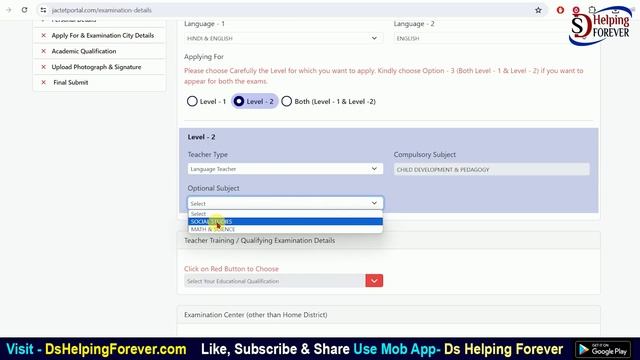Image resolution: width=640 pixels, height=360 pixels.
Task: Click the red chevron button for qualification
Action: (x=374, y=281)
